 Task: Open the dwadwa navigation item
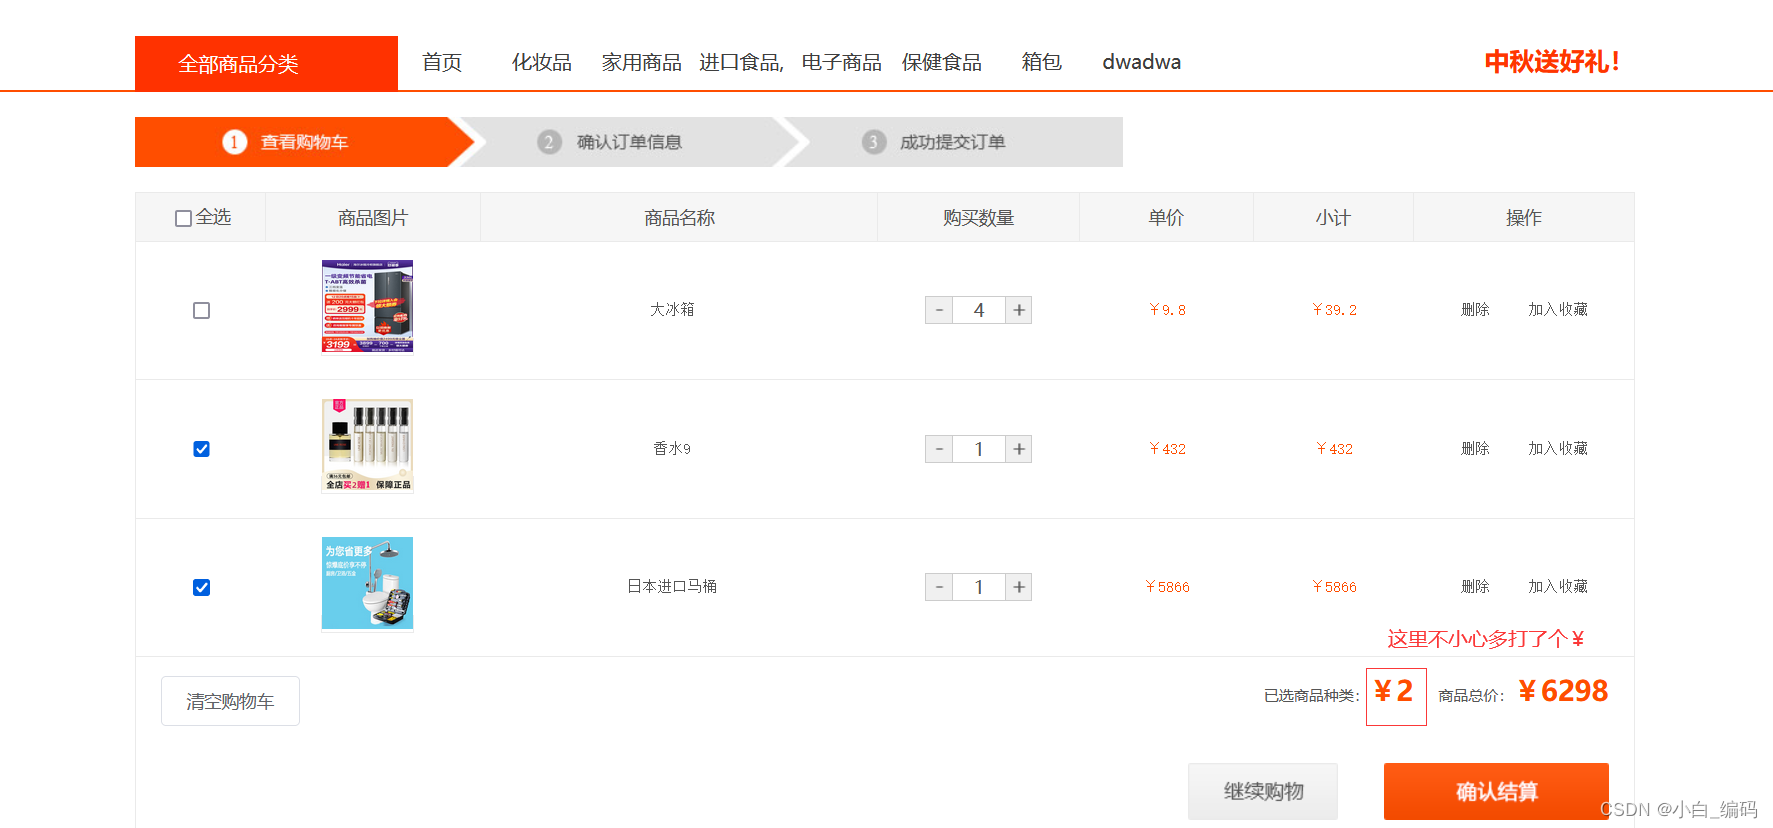click(x=1142, y=62)
